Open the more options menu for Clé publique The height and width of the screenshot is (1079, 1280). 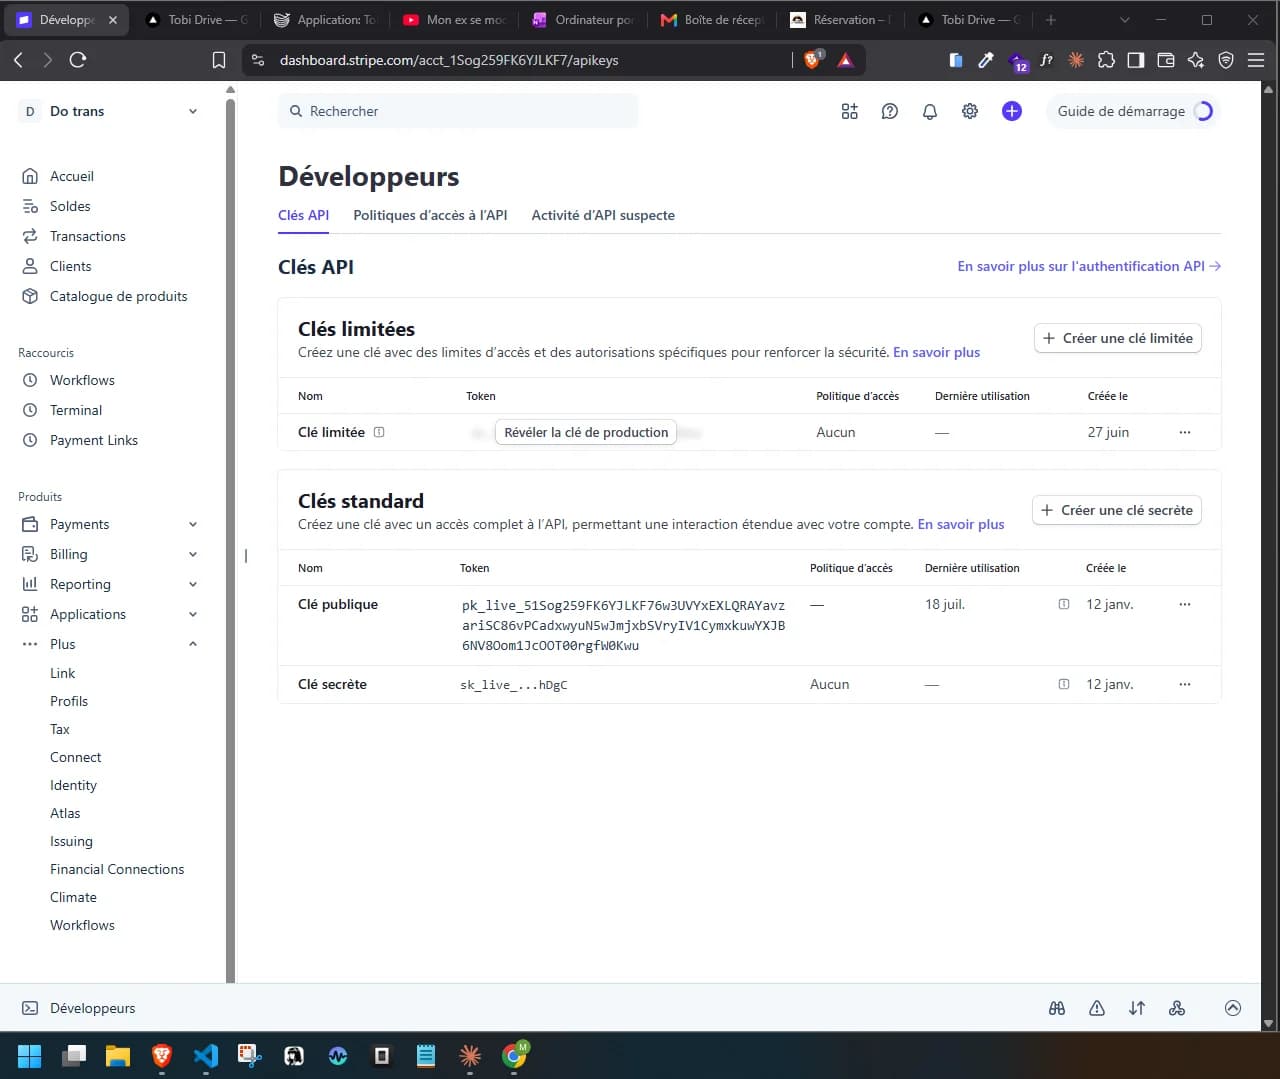pos(1185,604)
